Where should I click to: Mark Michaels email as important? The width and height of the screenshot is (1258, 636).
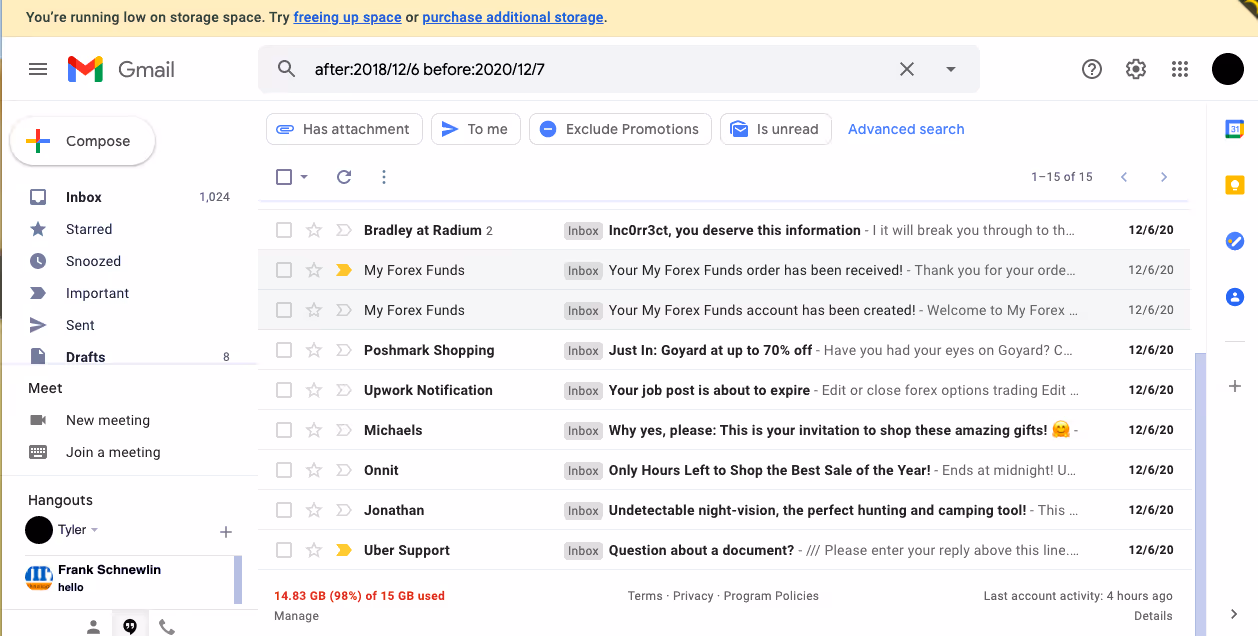344,430
